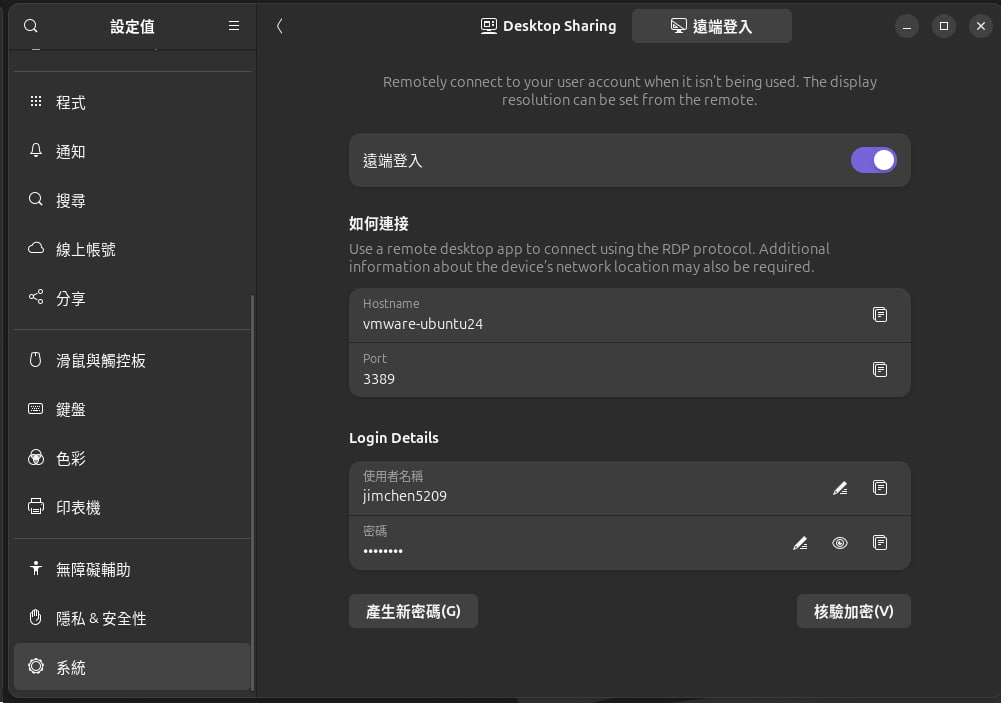Go back using the header chevron

coord(279,26)
